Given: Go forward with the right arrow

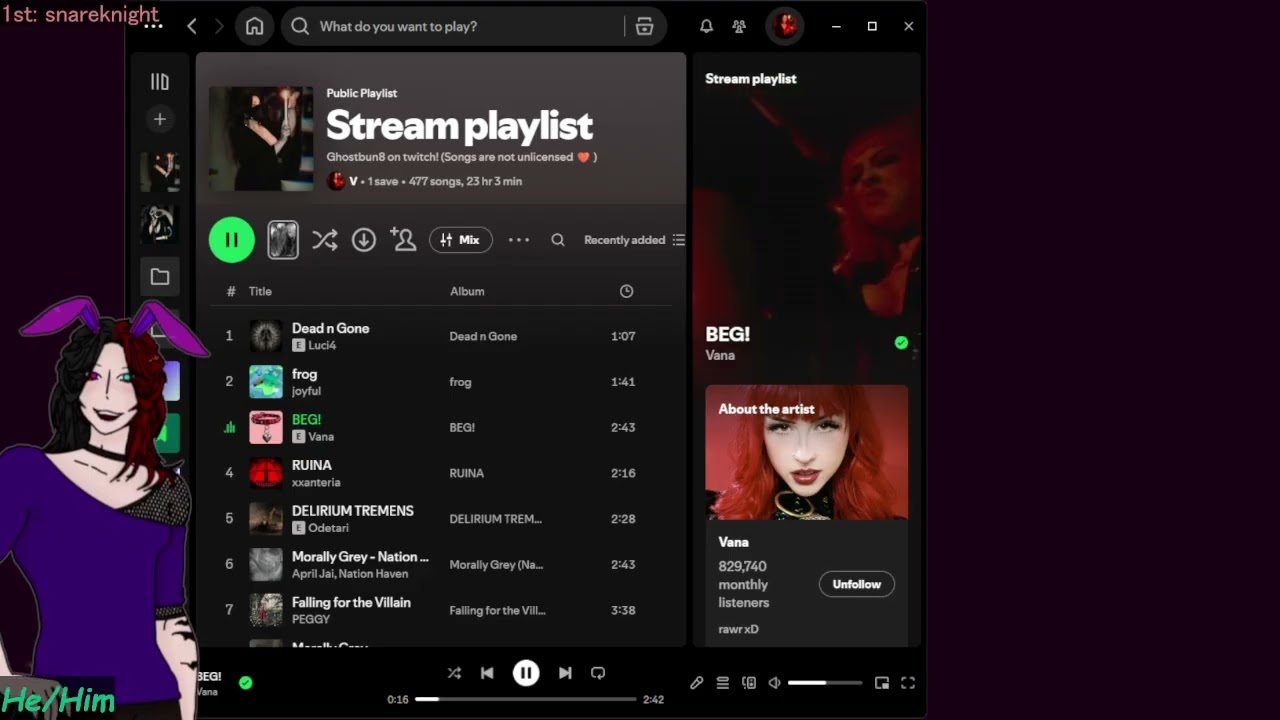Looking at the screenshot, I should coord(219,27).
